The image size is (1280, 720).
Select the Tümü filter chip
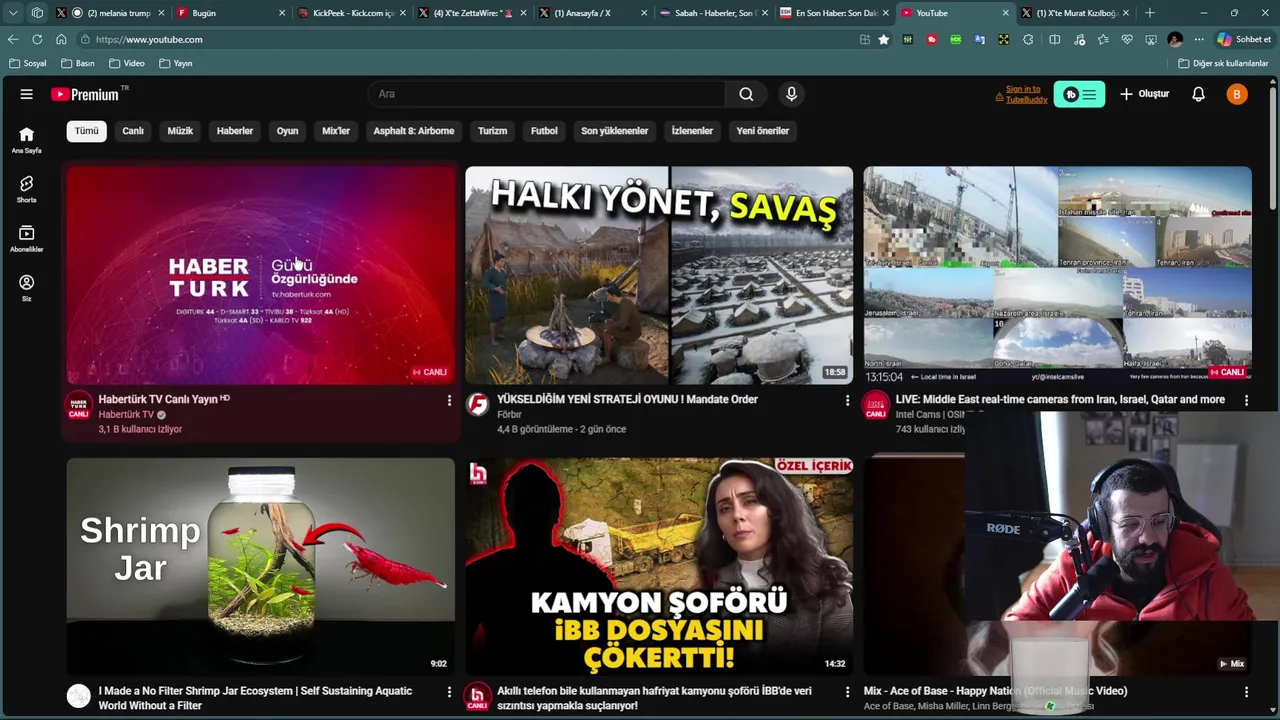[87, 131]
